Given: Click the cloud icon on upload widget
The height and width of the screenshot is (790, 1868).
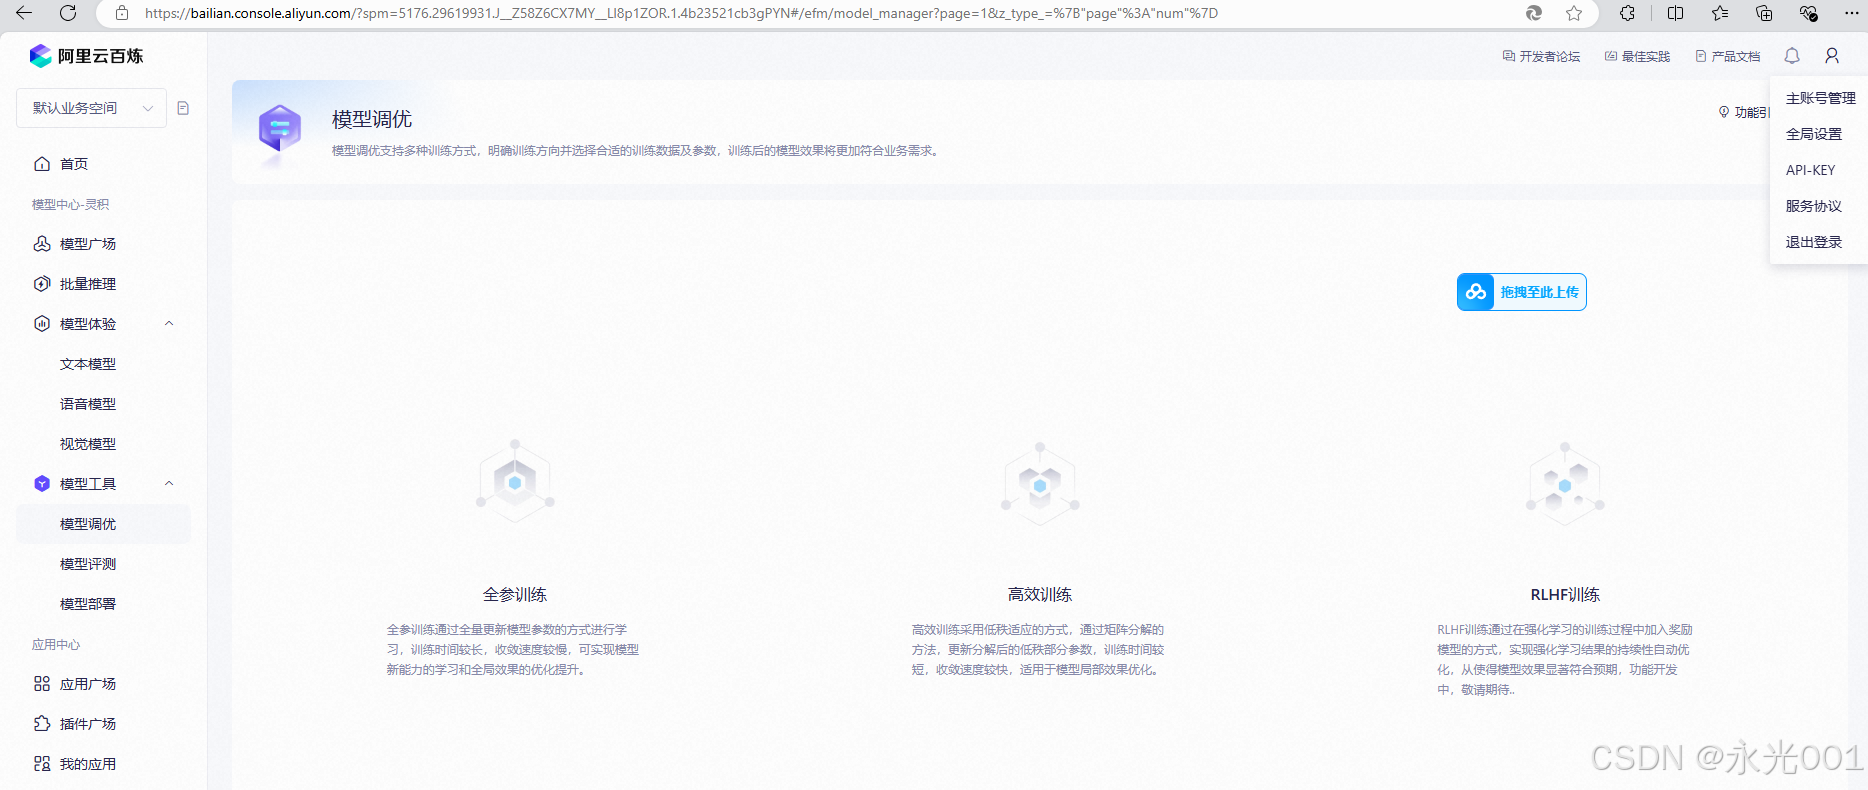Looking at the screenshot, I should (1476, 292).
